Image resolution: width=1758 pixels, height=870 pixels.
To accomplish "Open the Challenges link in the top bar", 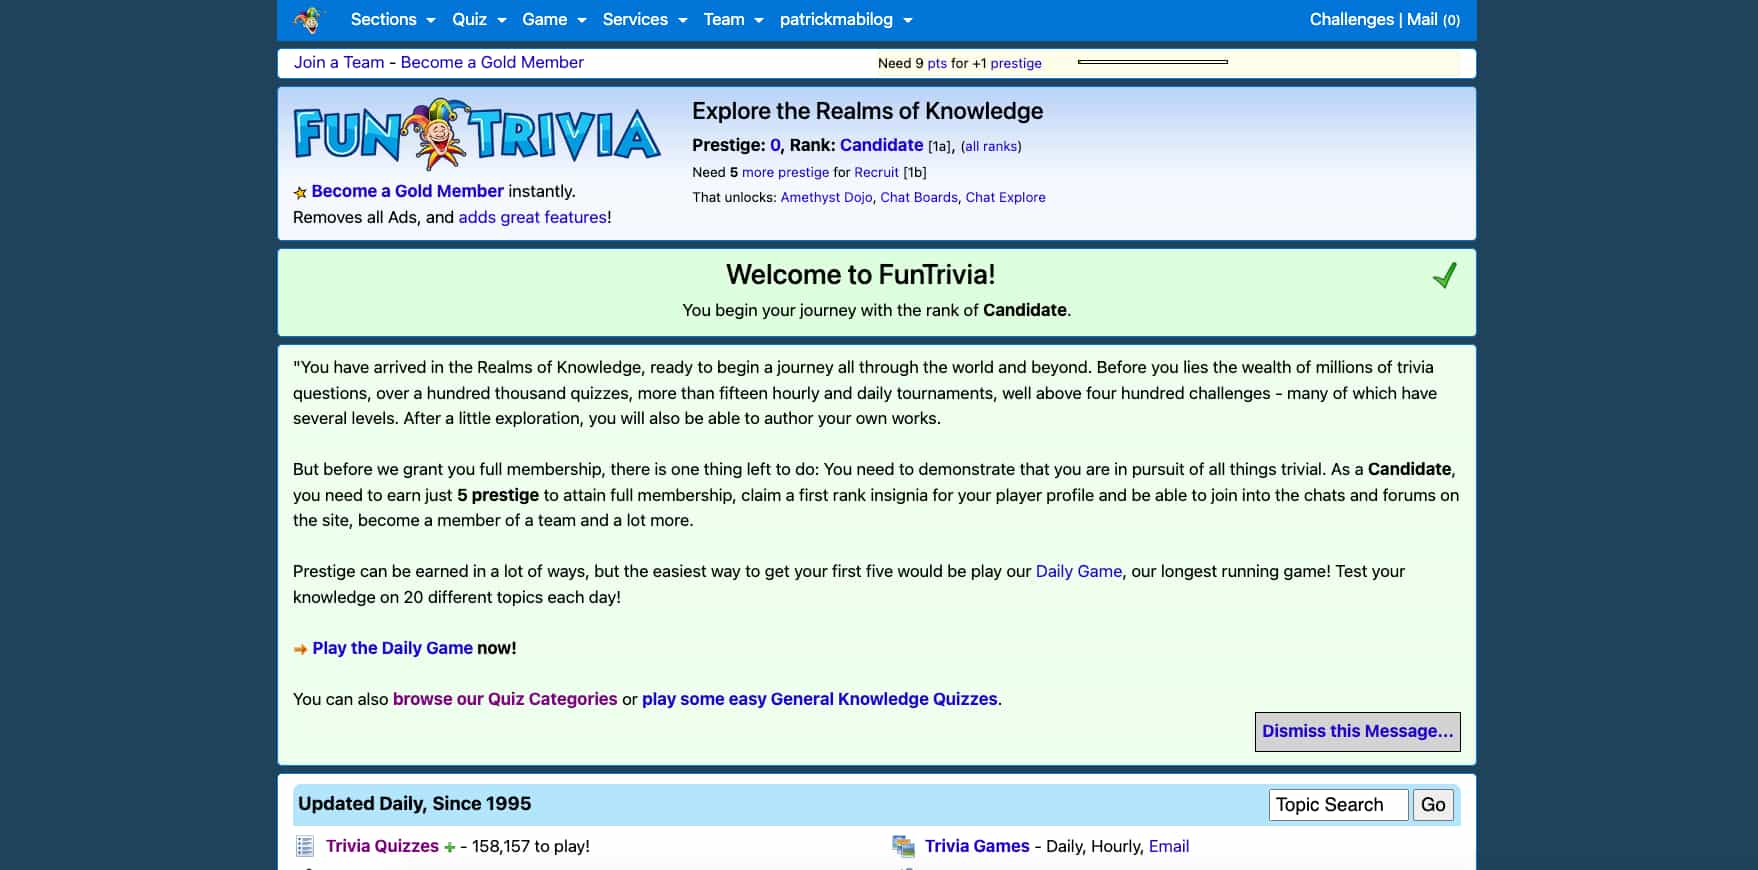I will [x=1351, y=20].
